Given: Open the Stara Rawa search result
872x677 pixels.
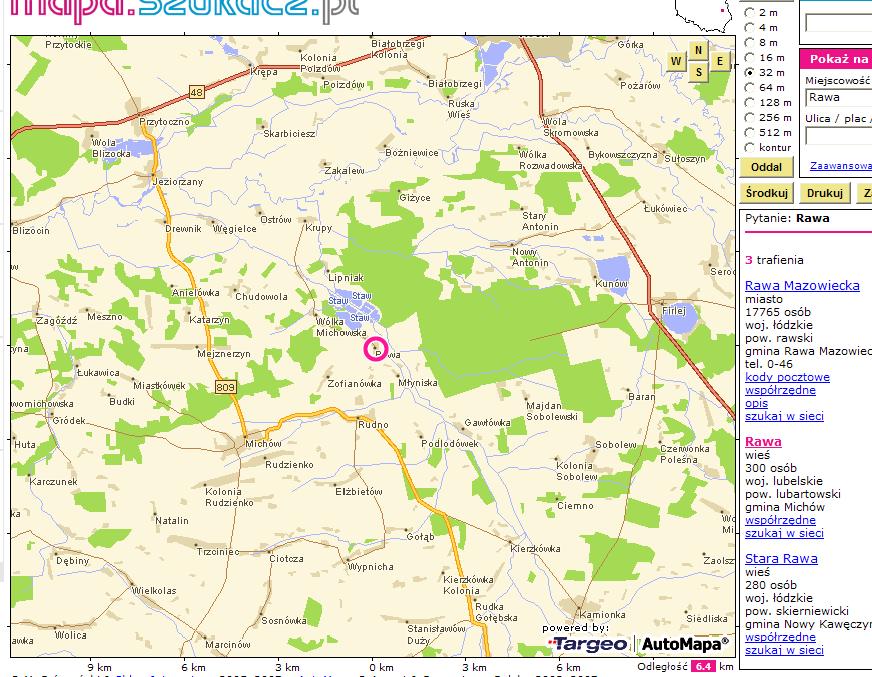Looking at the screenshot, I should [x=781, y=559].
